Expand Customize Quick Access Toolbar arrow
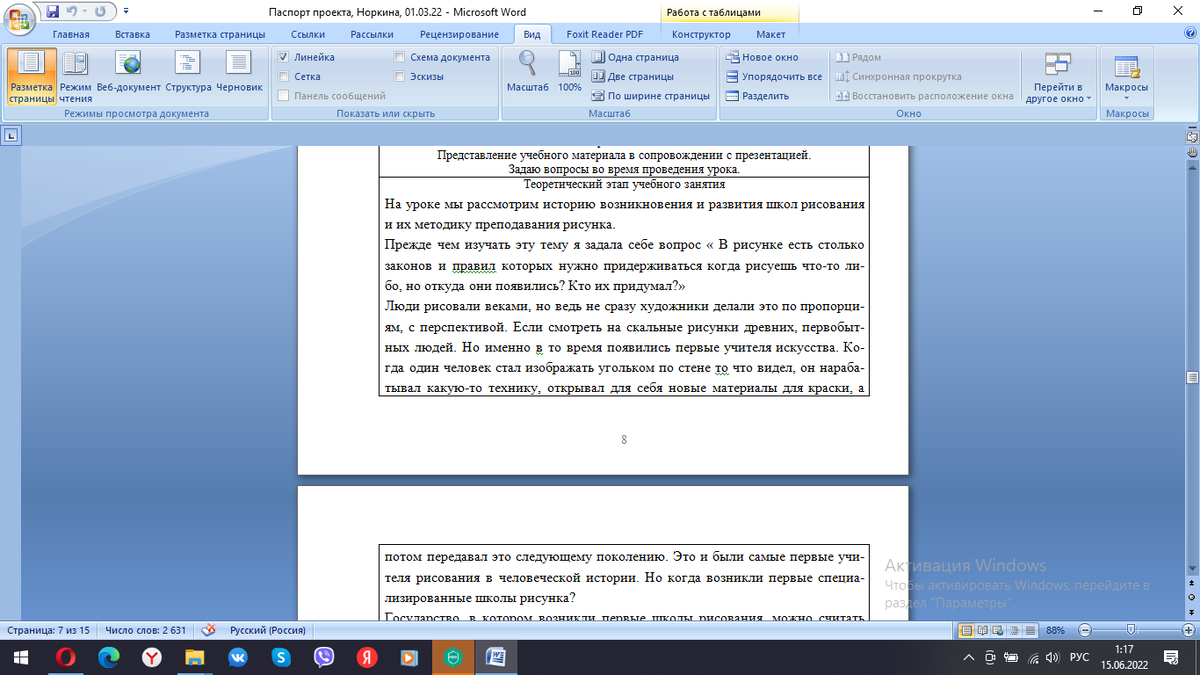Image resolution: width=1200 pixels, height=675 pixels. click(126, 11)
